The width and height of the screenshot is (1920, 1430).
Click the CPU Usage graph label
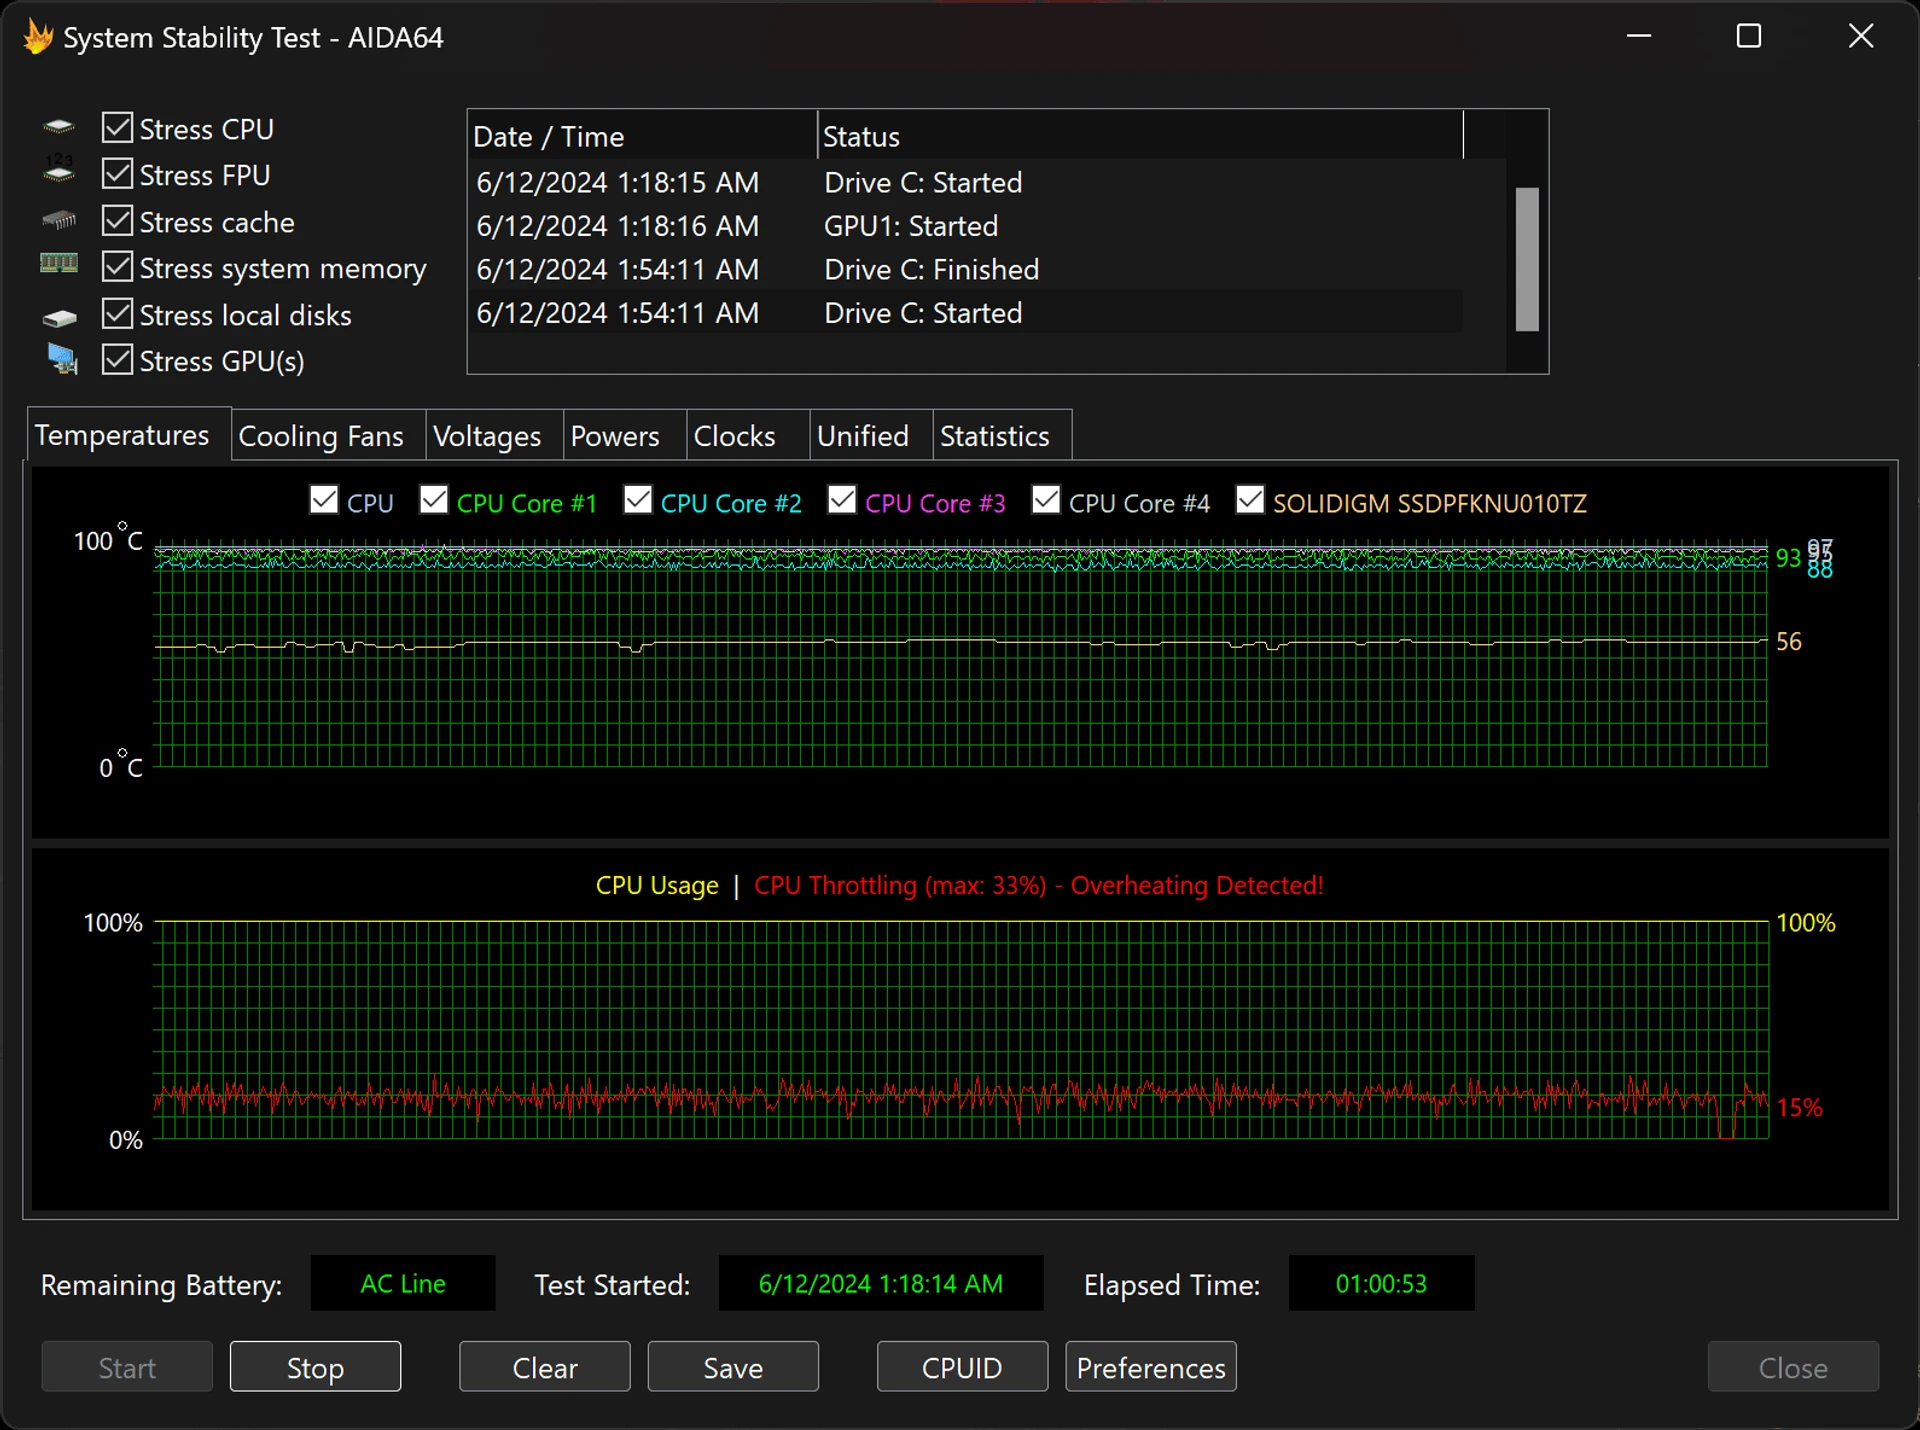657,885
